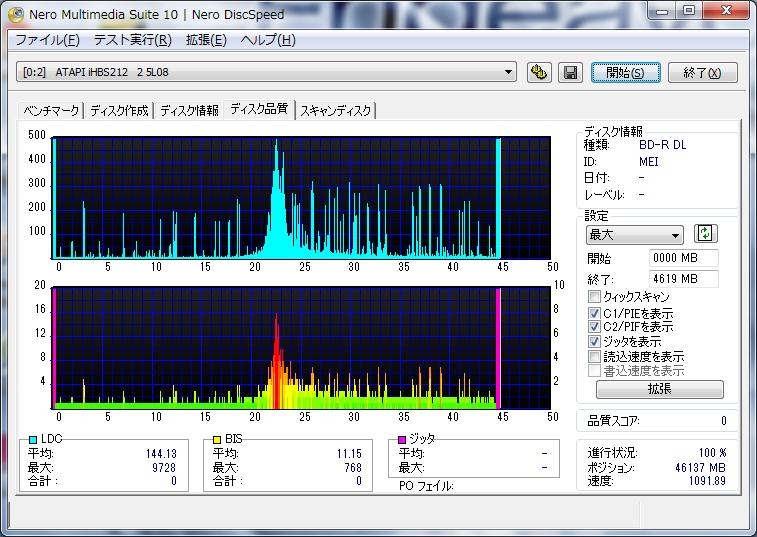Click the BIS error lower graph
The width and height of the screenshot is (757, 537).
tap(301, 348)
